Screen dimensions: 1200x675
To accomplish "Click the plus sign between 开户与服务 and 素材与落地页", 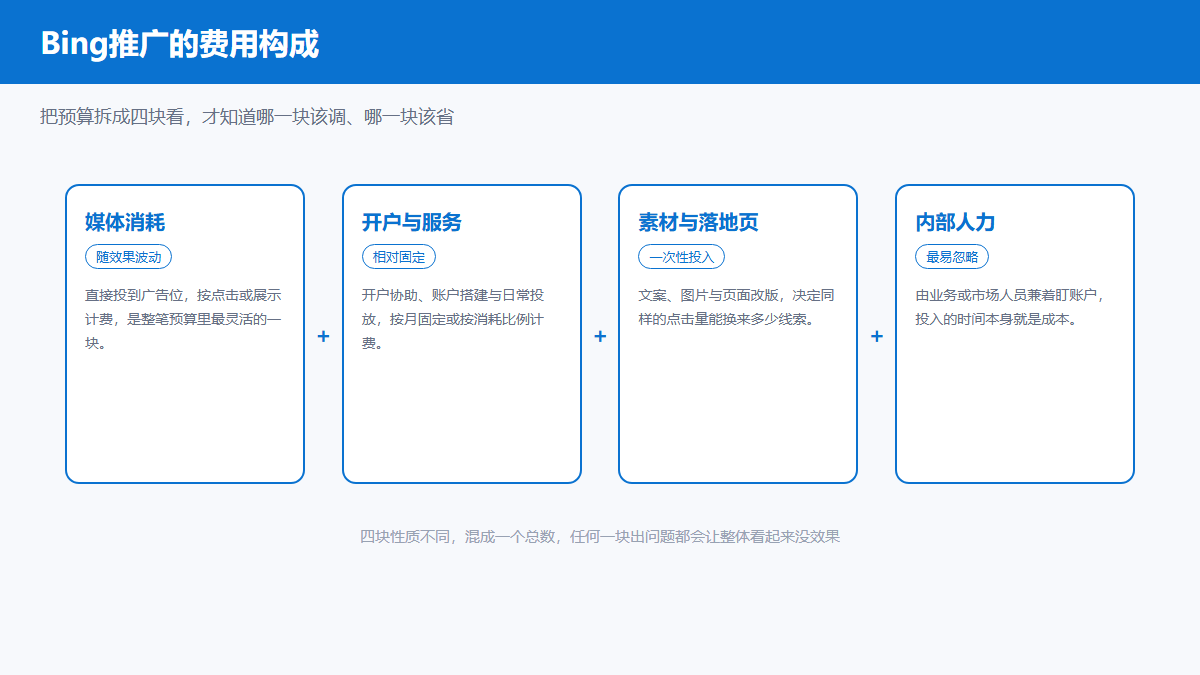I will pyautogui.click(x=600, y=336).
